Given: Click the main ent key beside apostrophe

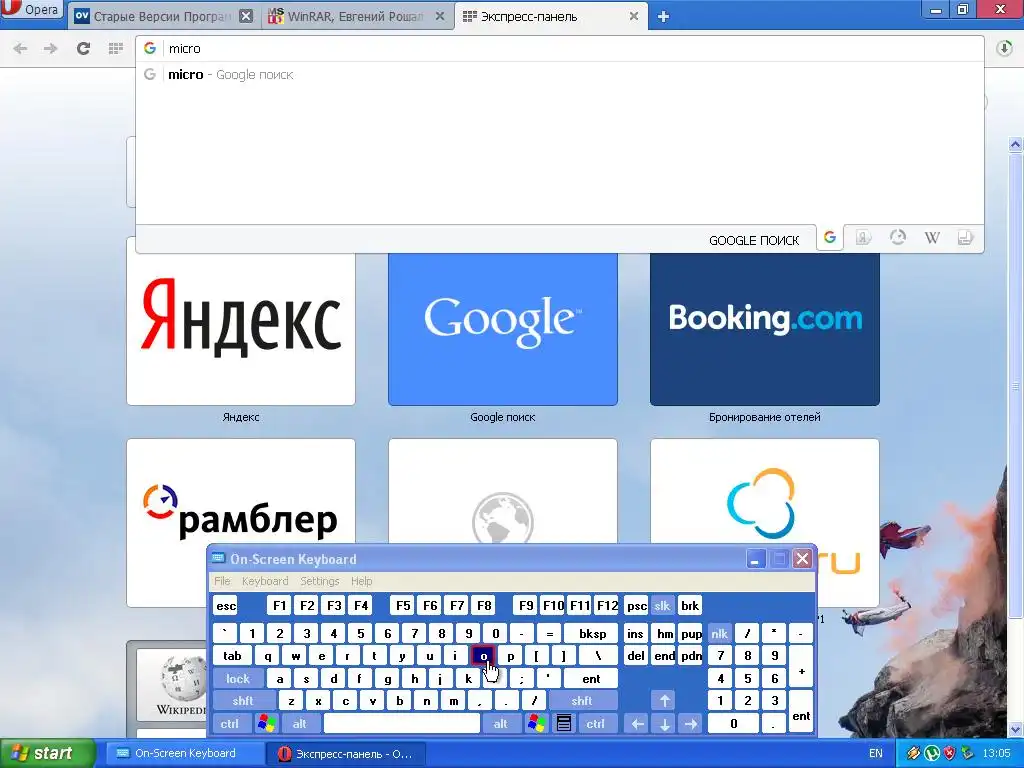Looking at the screenshot, I should point(591,679).
